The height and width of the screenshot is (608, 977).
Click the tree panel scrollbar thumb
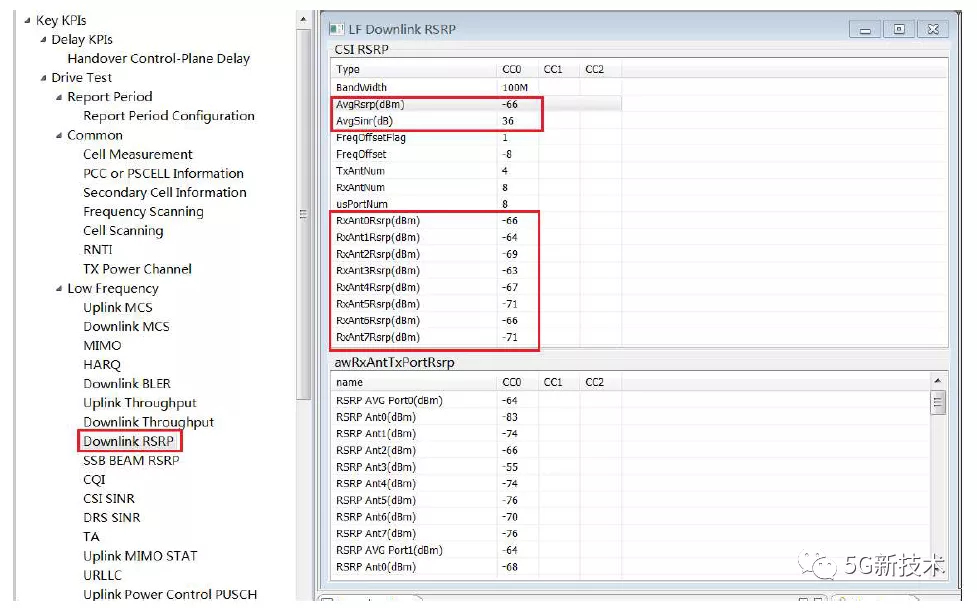303,214
